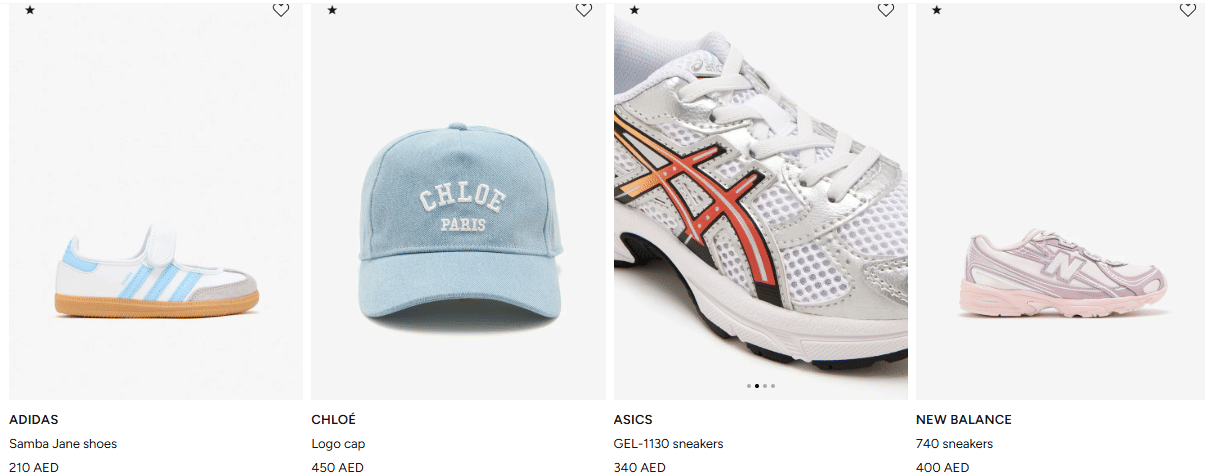Open the ADIDAS brand link
This screenshot has height=476, width=1205.
[x=34, y=420]
